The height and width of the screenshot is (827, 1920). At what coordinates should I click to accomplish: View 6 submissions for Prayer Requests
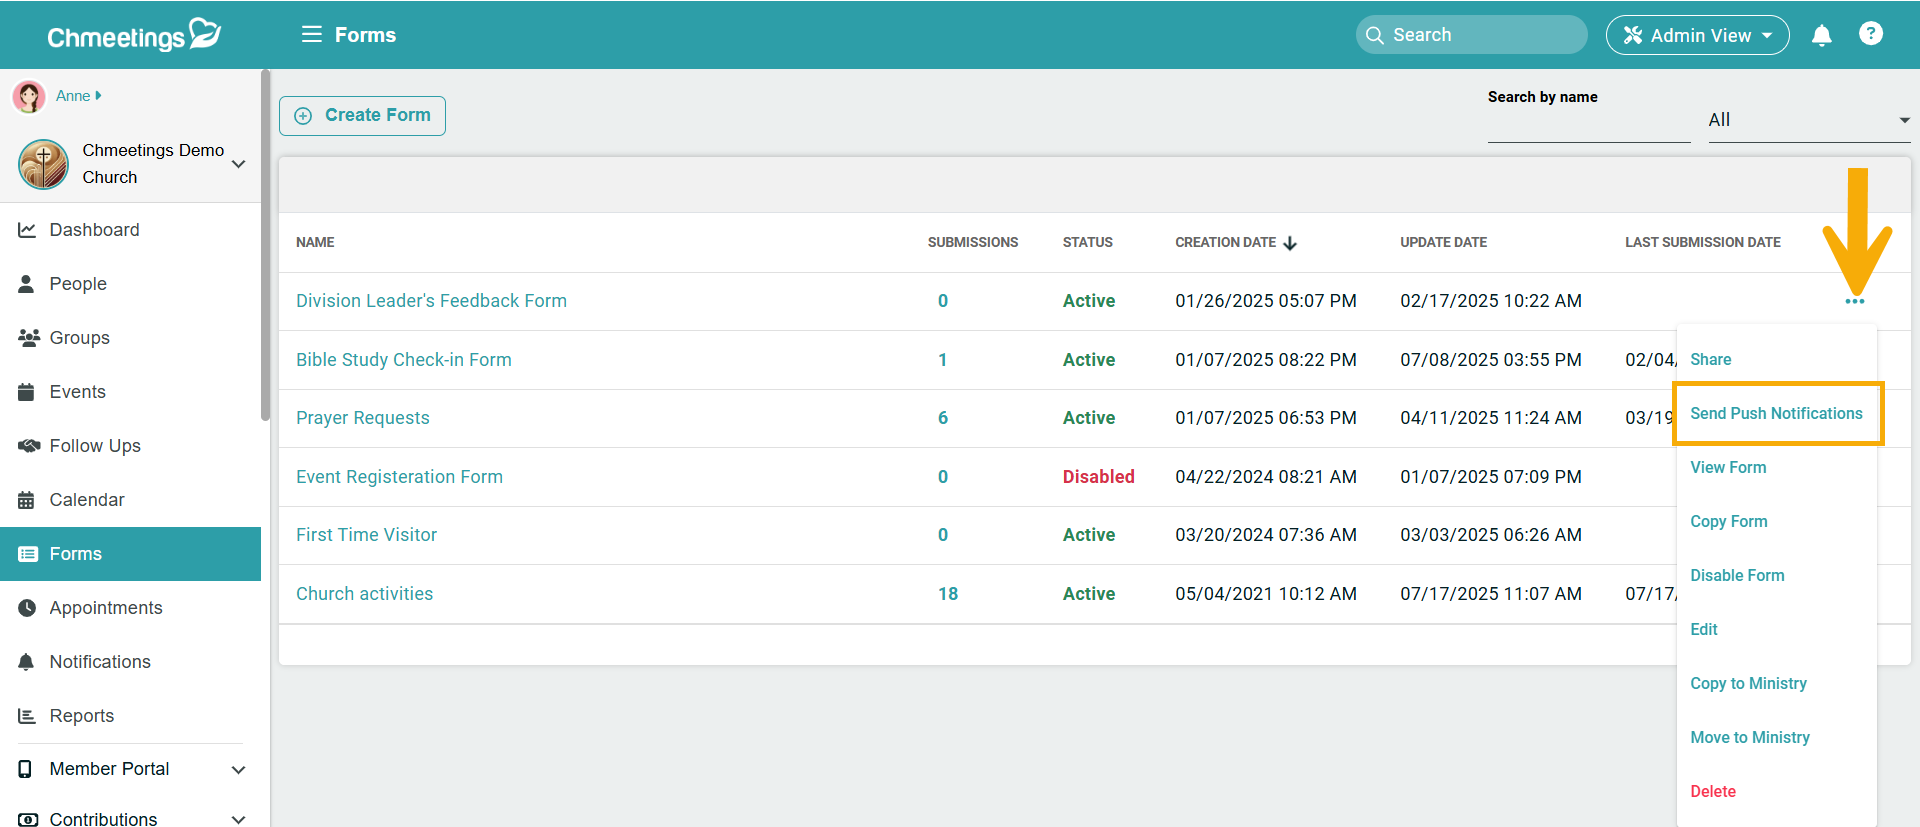point(942,418)
